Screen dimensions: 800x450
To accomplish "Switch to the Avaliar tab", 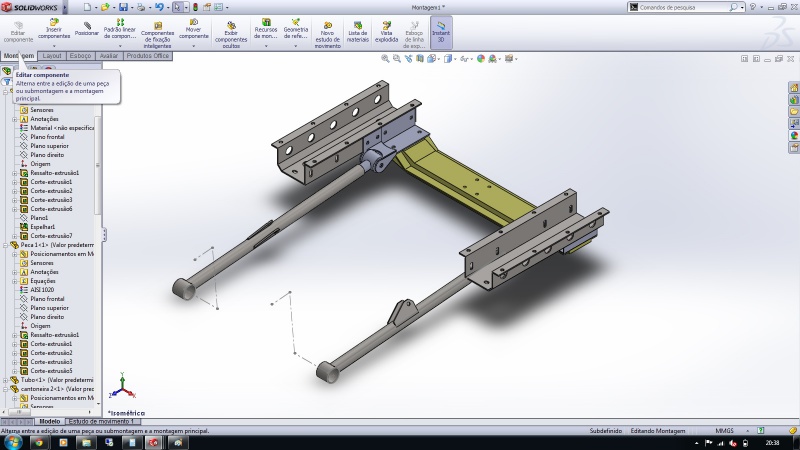I will pos(109,56).
